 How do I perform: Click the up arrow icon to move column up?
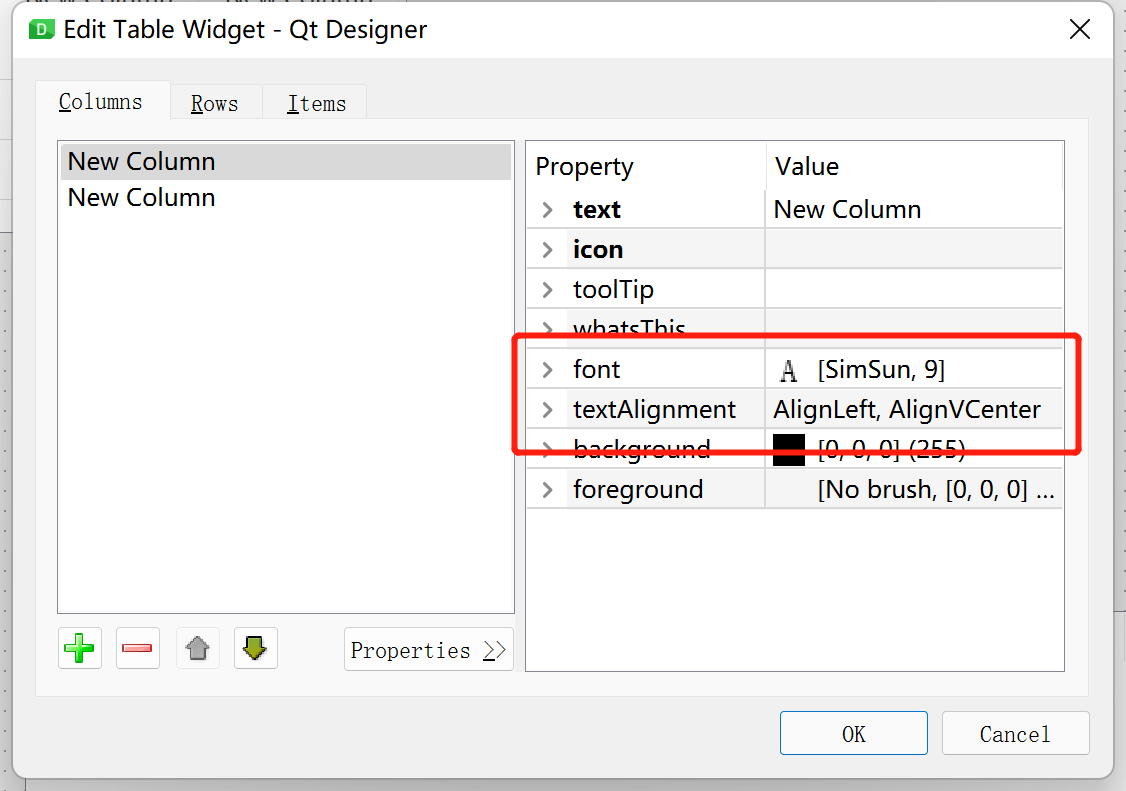(197, 648)
